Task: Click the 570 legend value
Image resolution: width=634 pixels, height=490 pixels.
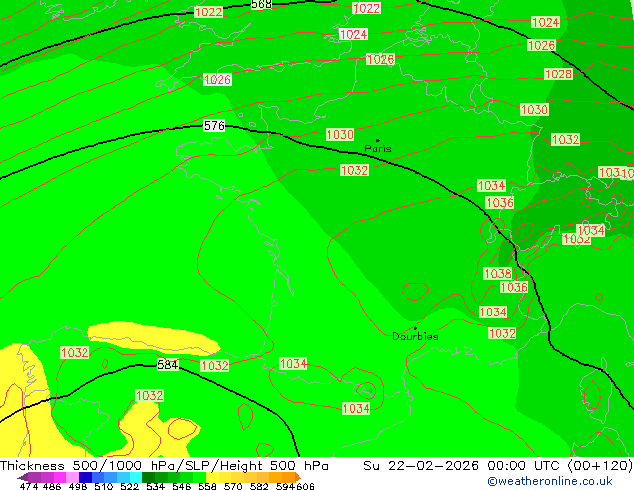Action: click(x=233, y=486)
